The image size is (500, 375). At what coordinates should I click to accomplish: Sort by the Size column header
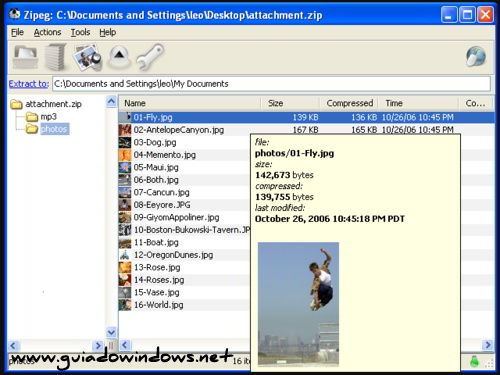click(290, 103)
